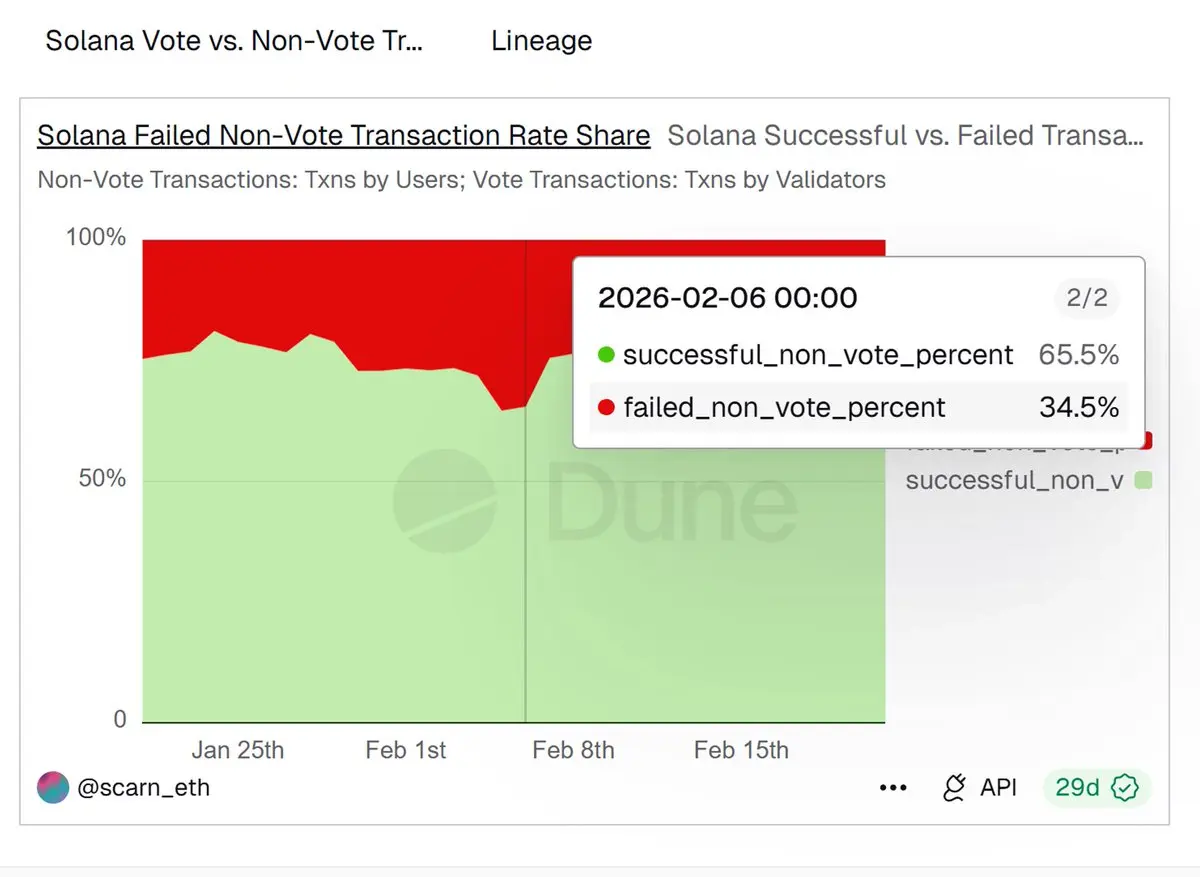This screenshot has height=877, width=1200.
Task: Visit the @scarn_eth profile link
Action: [x=144, y=788]
